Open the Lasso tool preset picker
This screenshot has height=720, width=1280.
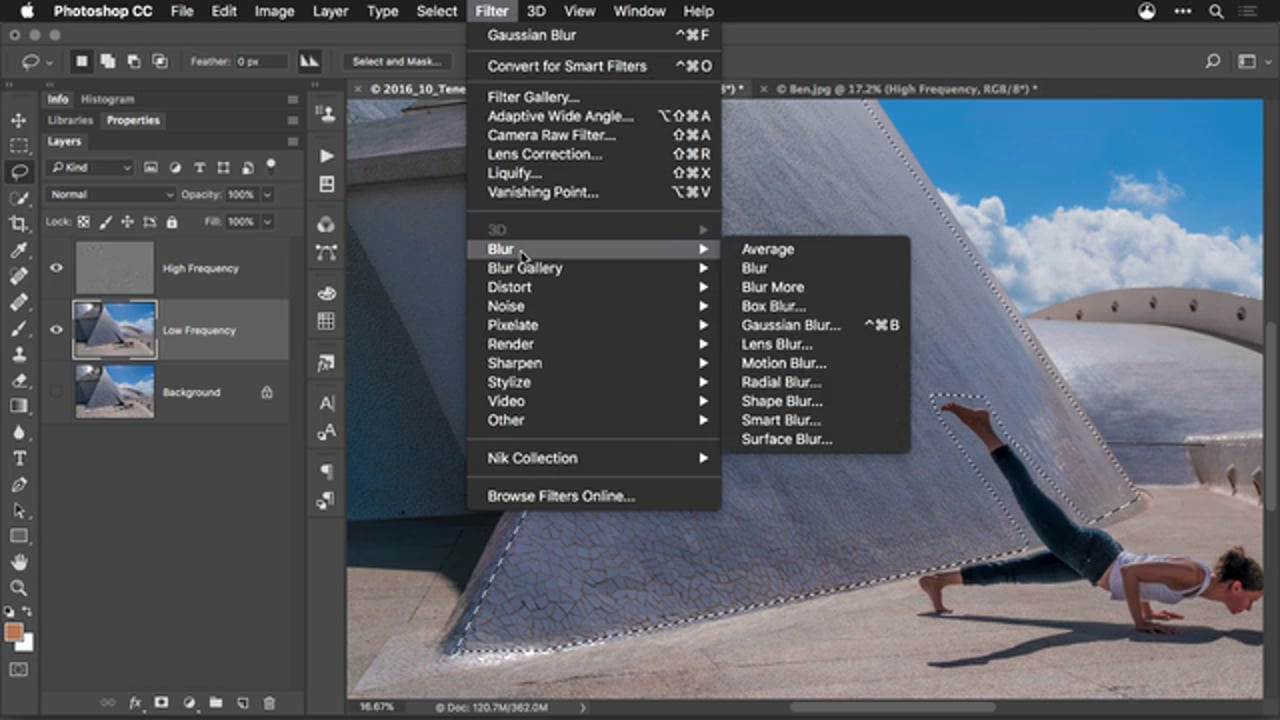pos(37,62)
